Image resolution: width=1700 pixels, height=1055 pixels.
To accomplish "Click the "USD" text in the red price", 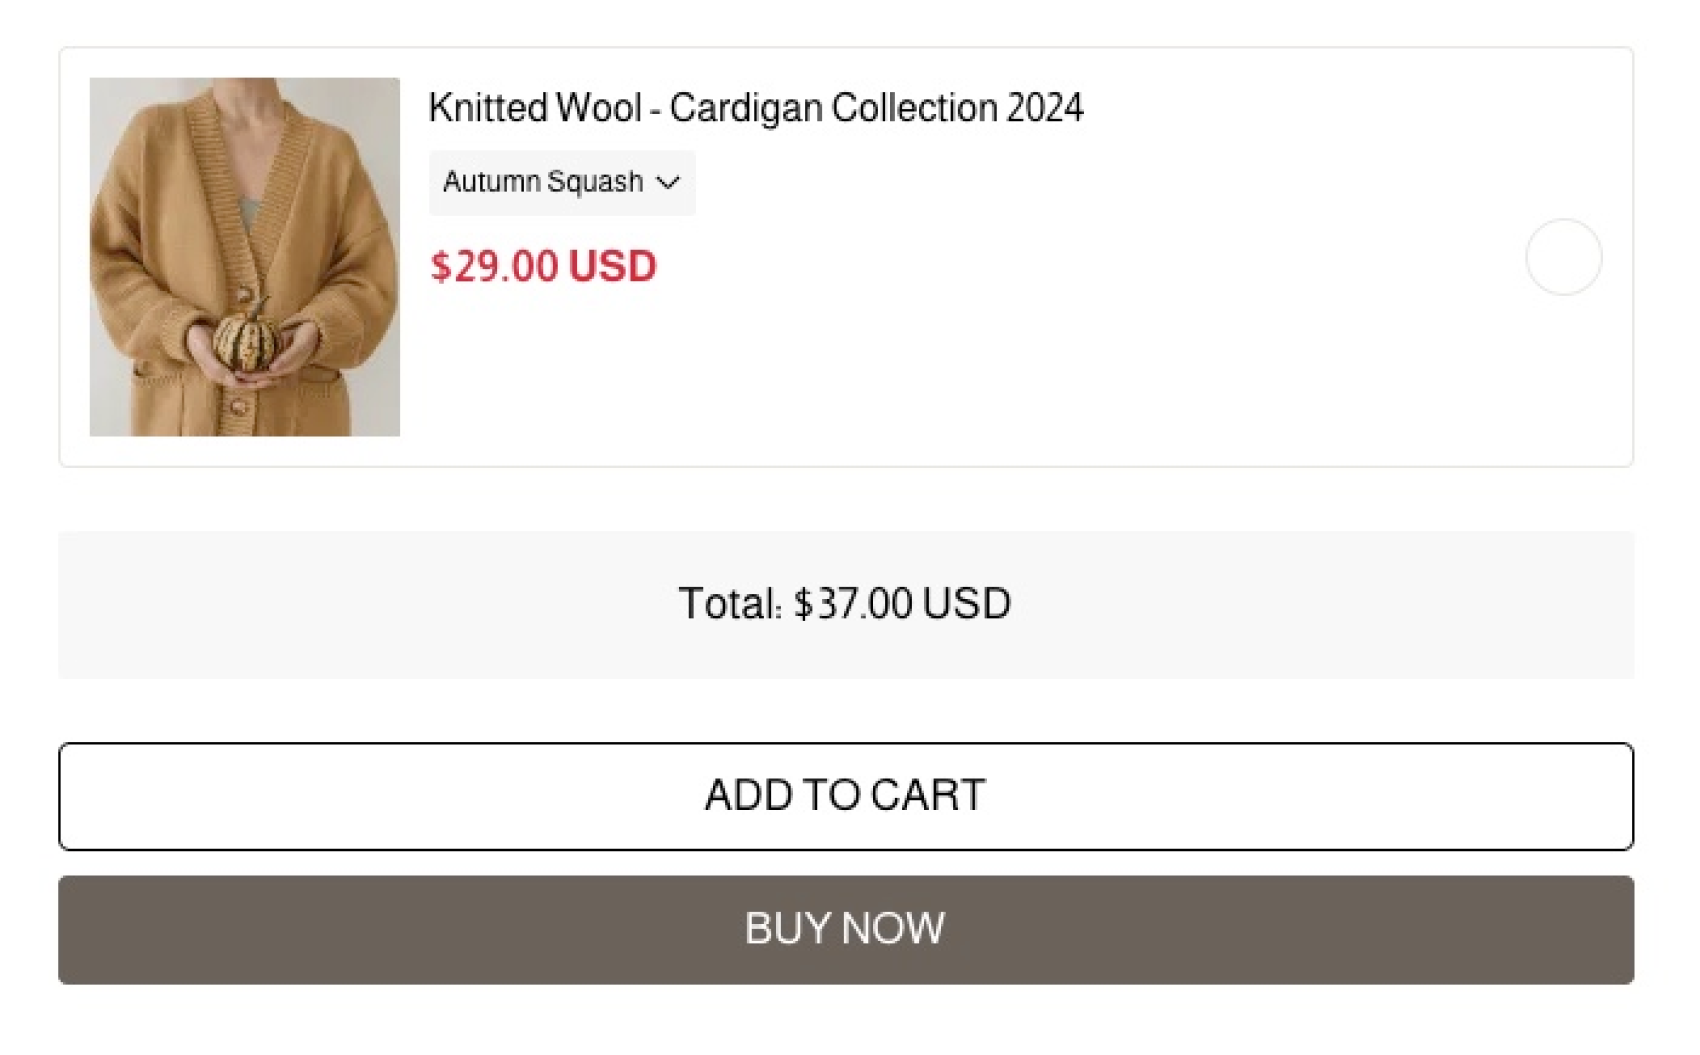I will coord(612,266).
